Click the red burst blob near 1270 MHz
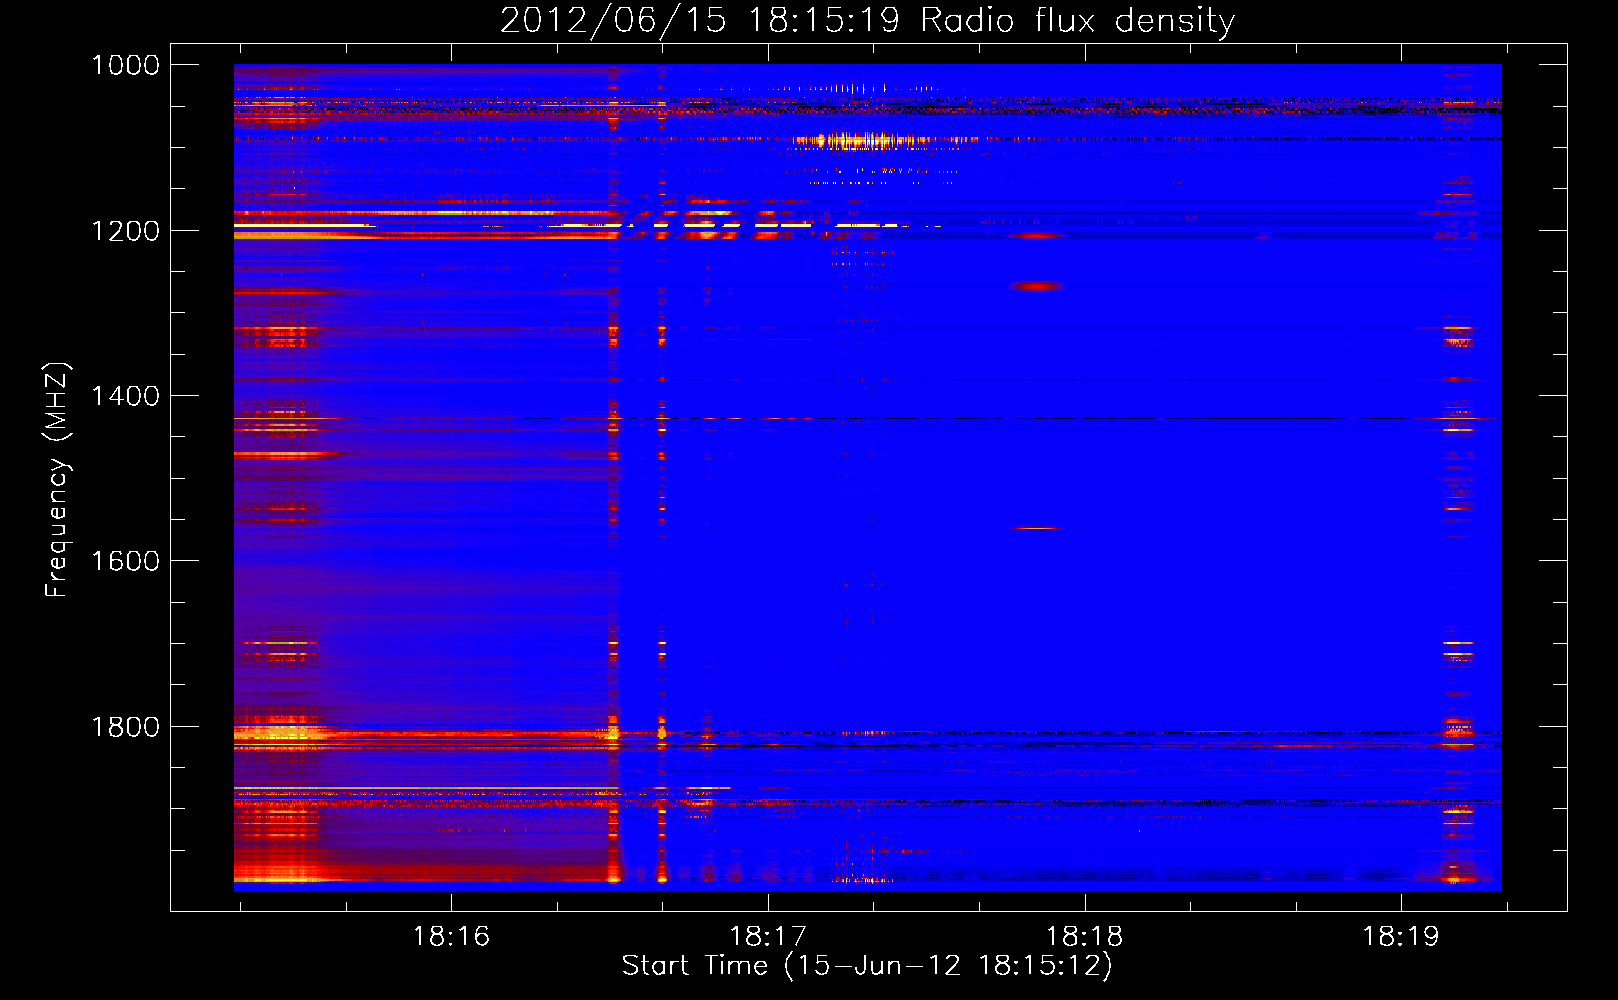 click(x=1036, y=286)
